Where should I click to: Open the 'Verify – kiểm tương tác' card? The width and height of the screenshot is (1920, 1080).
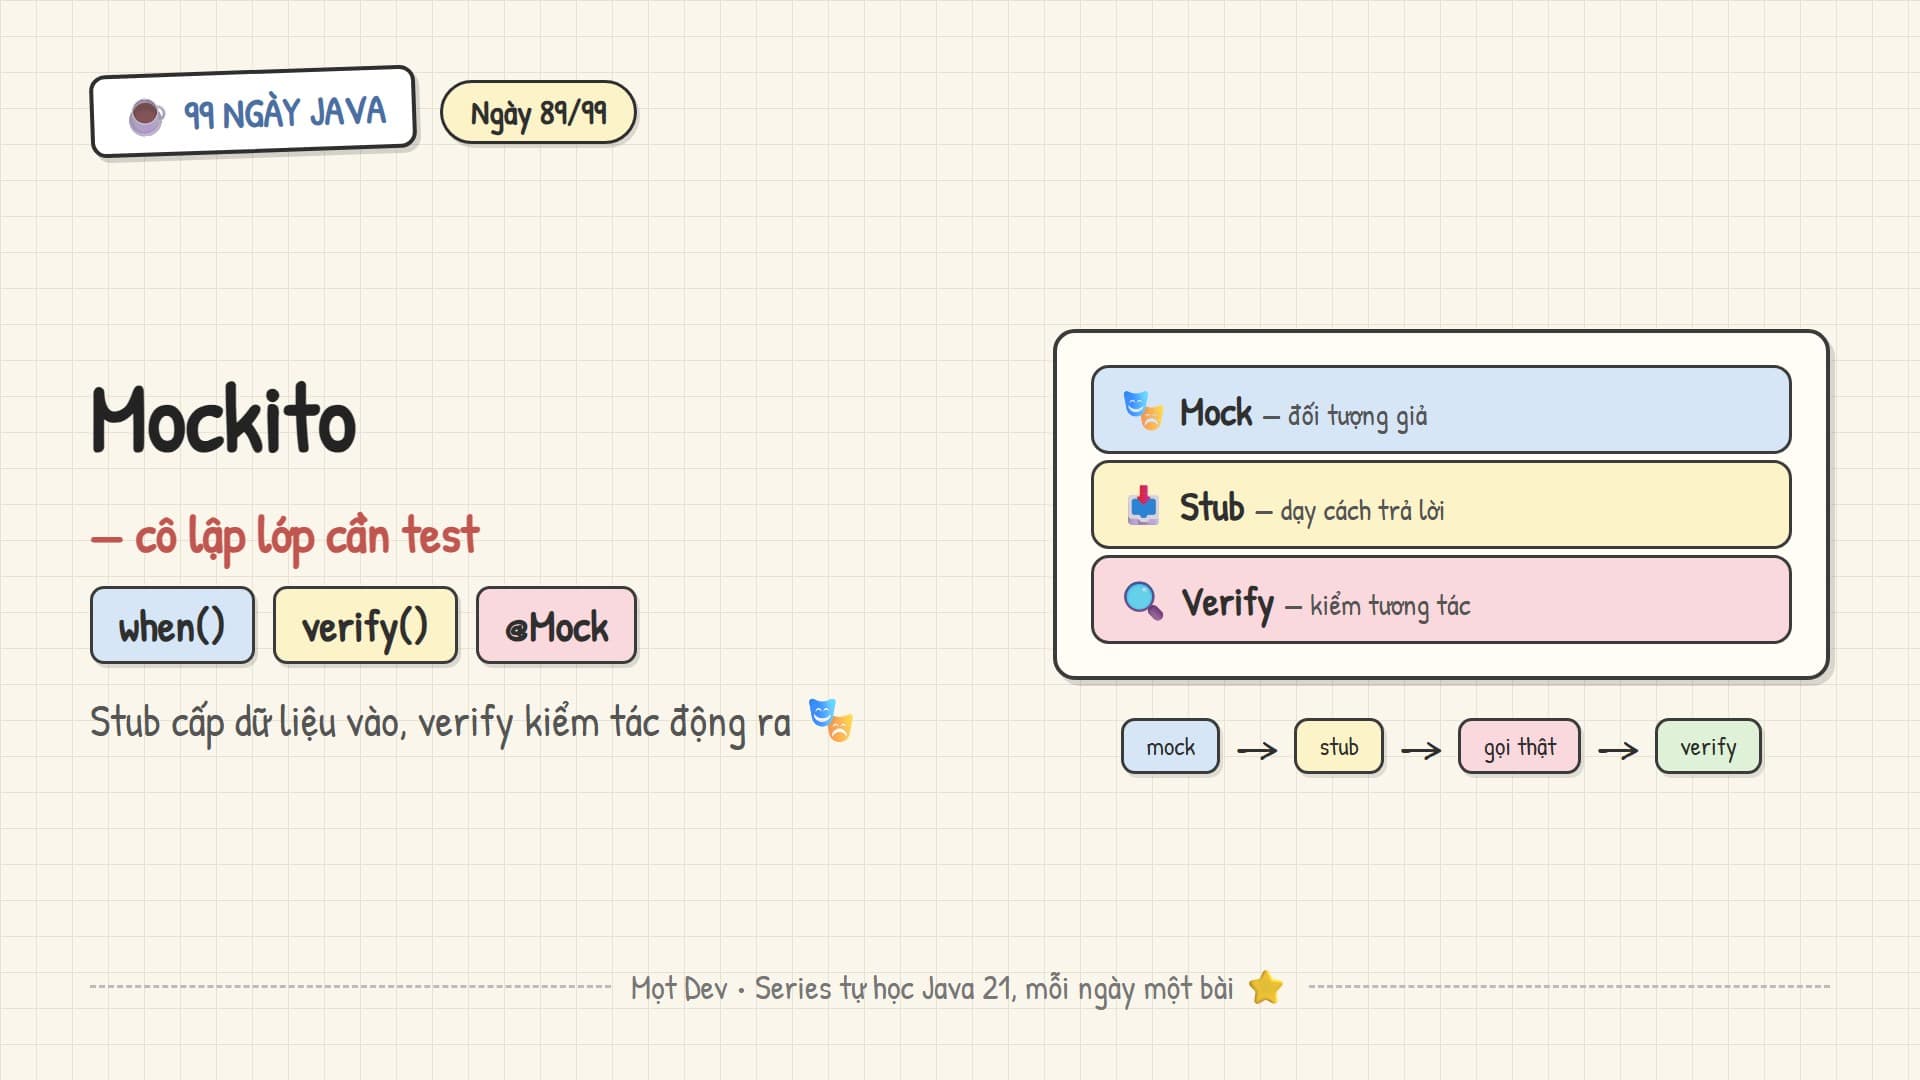point(1441,600)
